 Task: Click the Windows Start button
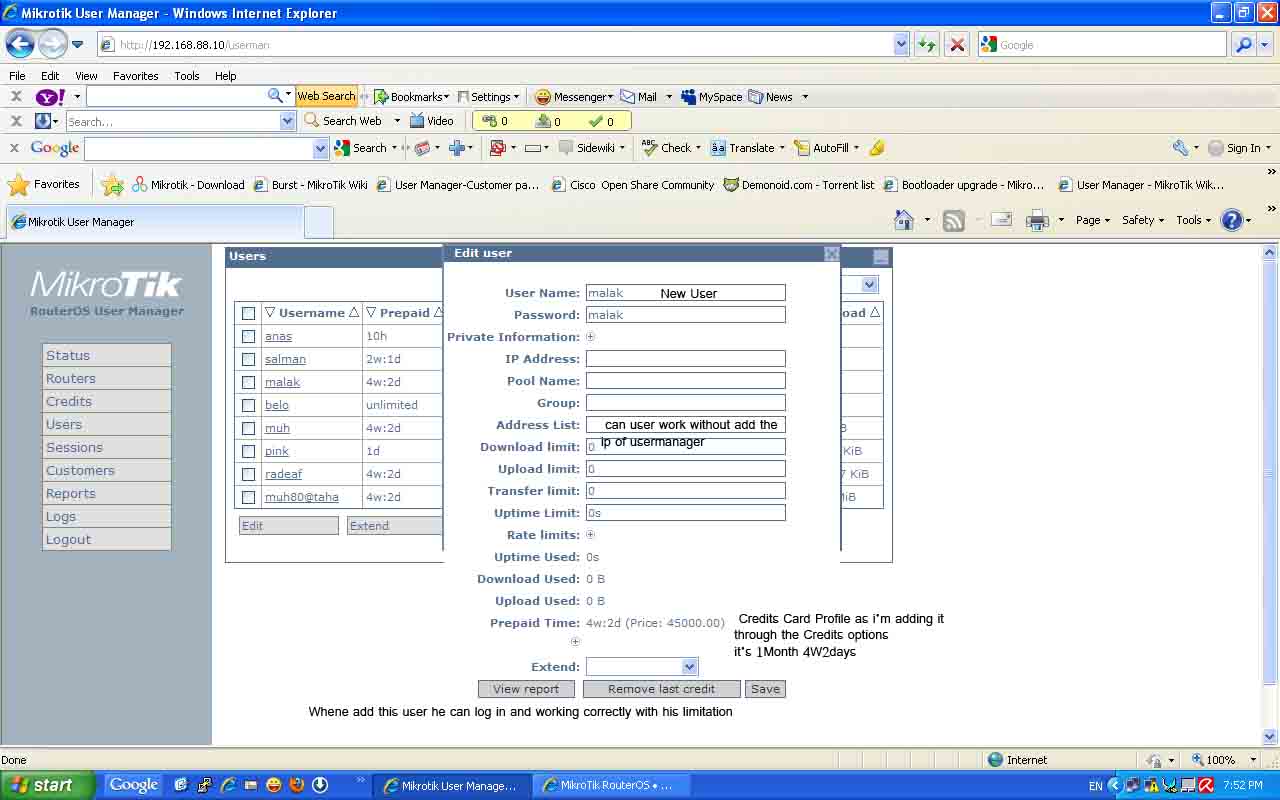coord(48,785)
